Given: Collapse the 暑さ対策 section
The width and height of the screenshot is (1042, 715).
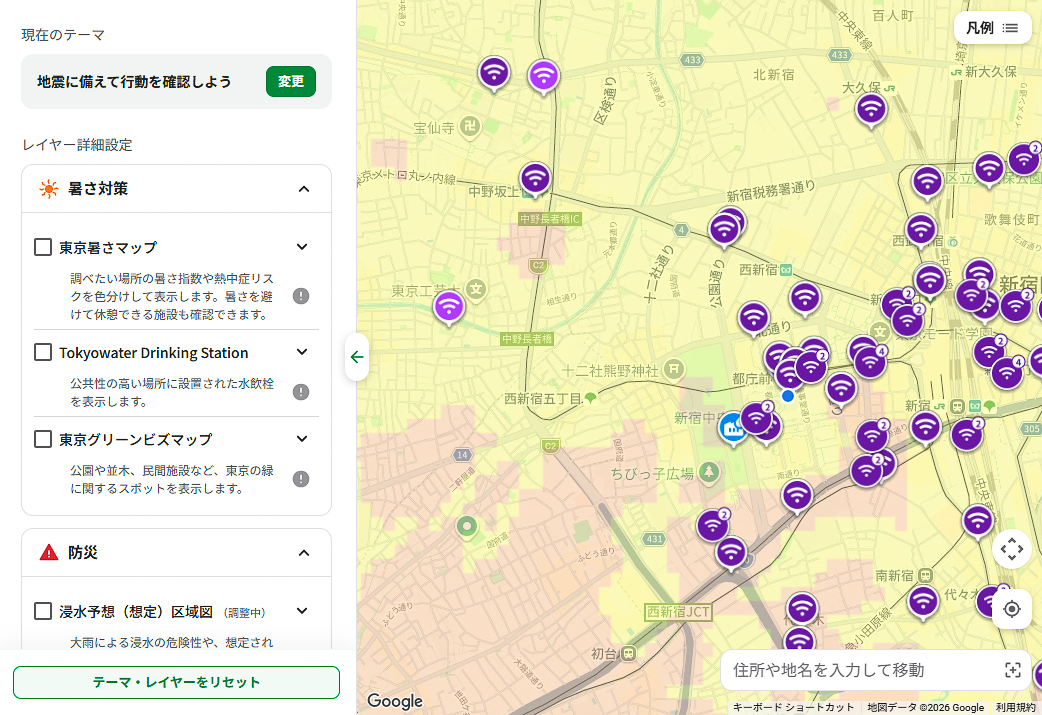Looking at the screenshot, I should pos(304,189).
